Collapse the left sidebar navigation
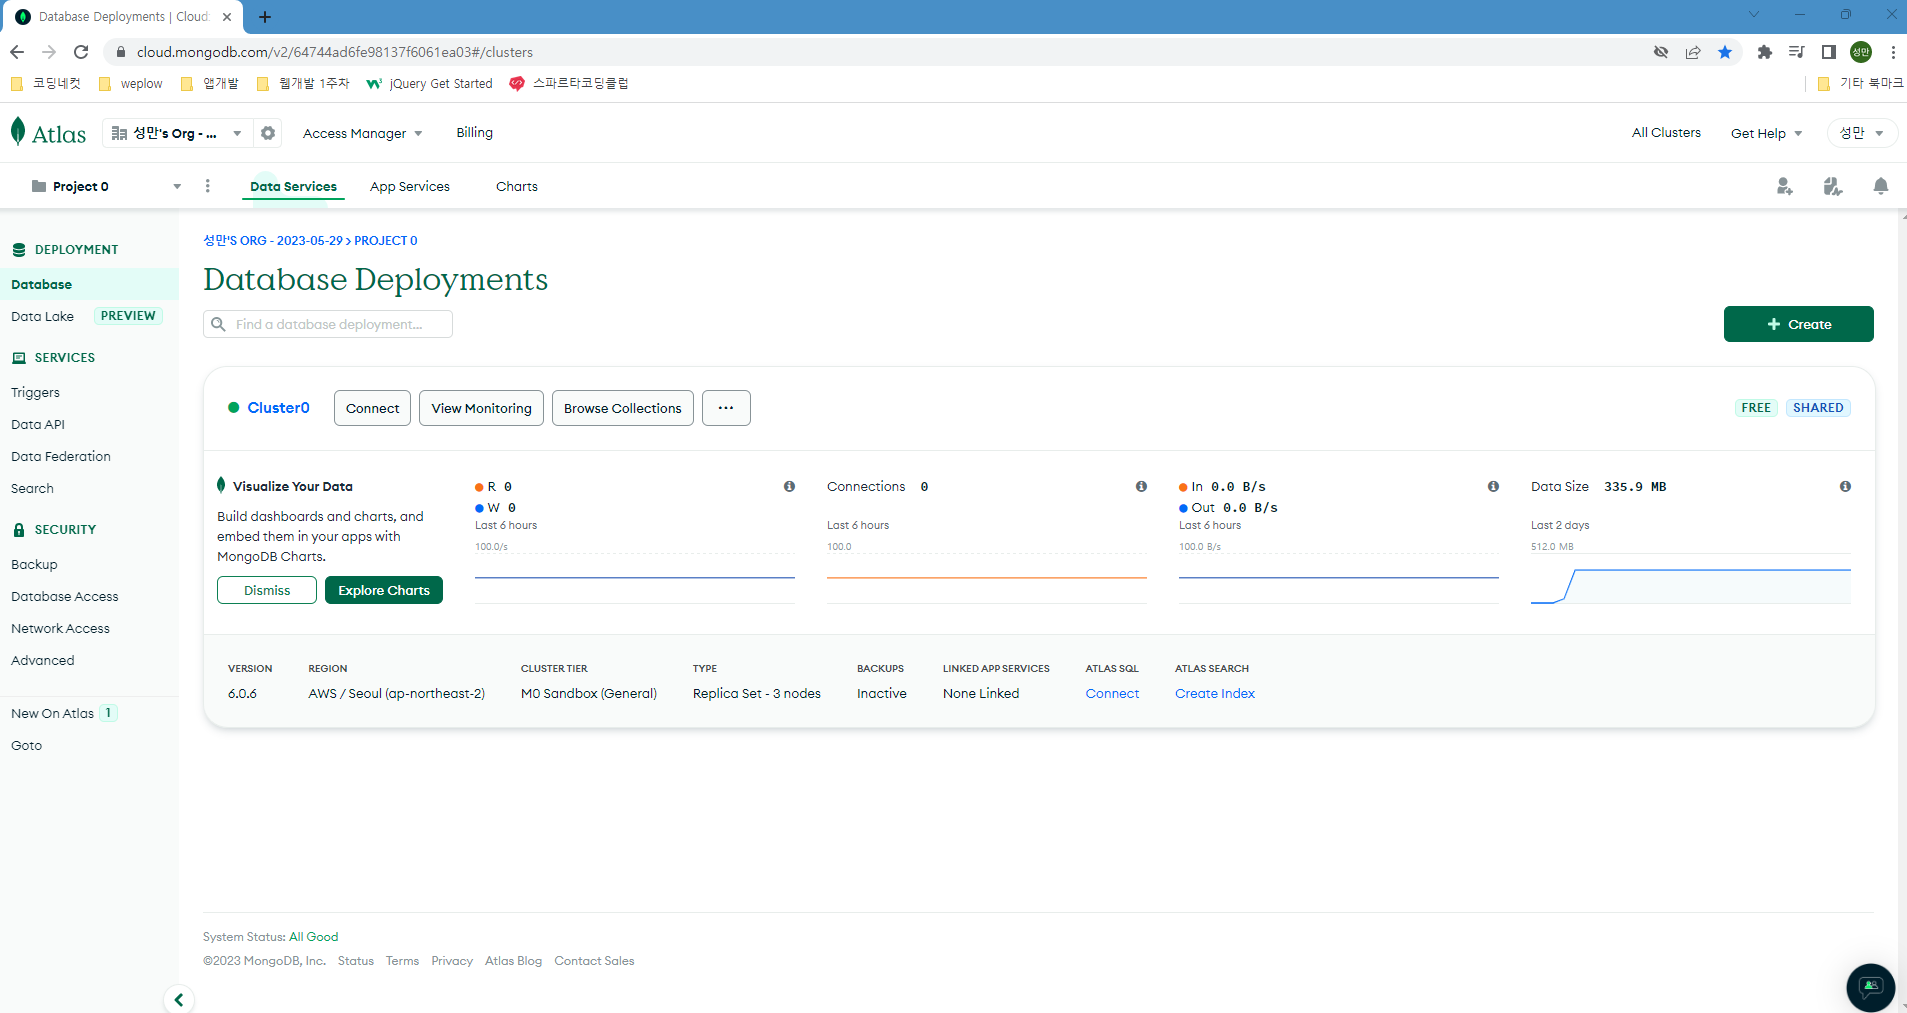The width and height of the screenshot is (1907, 1013). (178, 999)
